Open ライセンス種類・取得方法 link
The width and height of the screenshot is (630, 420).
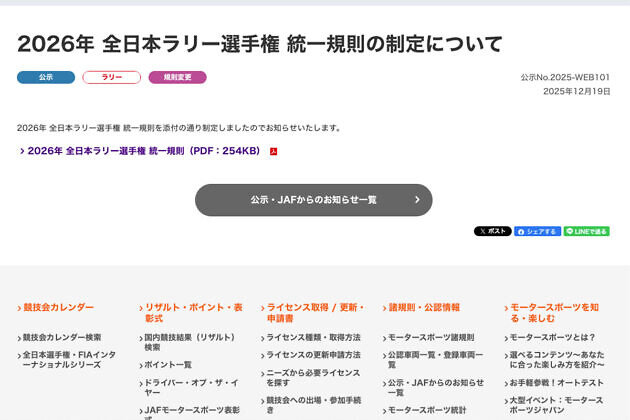(313, 338)
